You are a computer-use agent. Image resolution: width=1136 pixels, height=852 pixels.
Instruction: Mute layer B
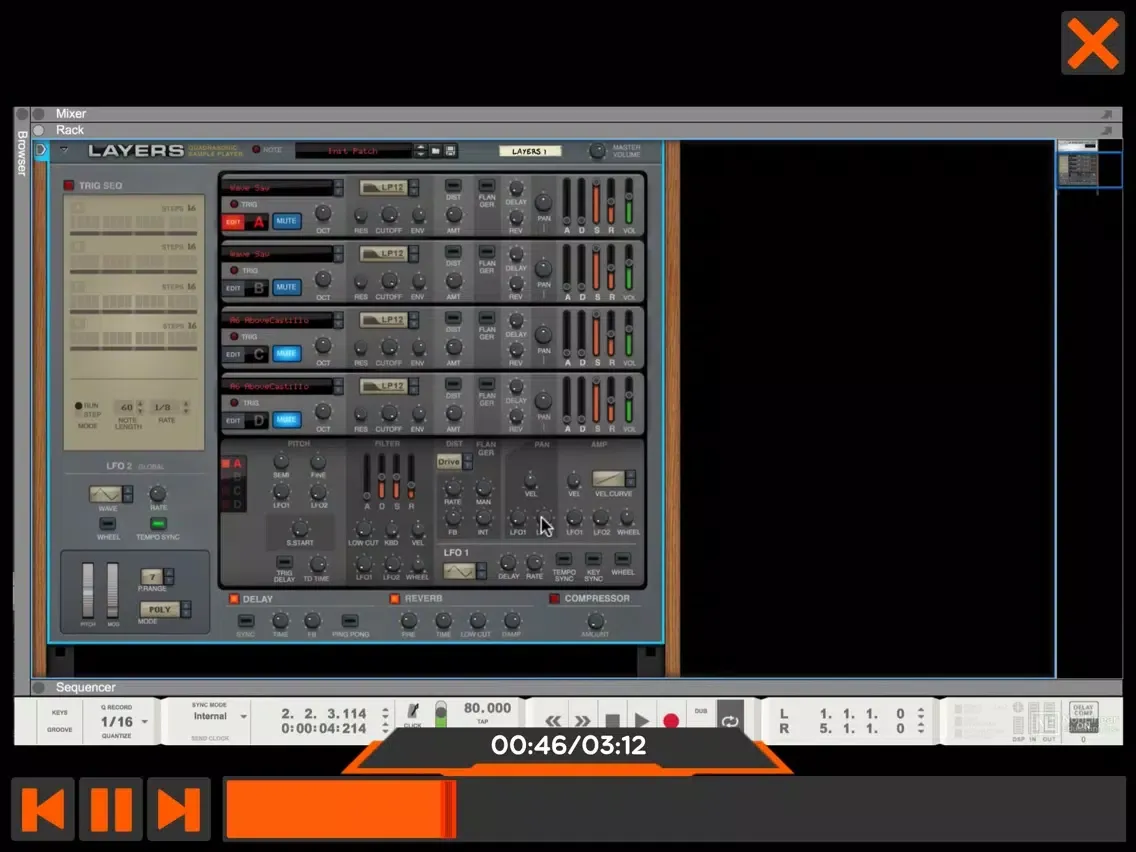click(x=286, y=287)
